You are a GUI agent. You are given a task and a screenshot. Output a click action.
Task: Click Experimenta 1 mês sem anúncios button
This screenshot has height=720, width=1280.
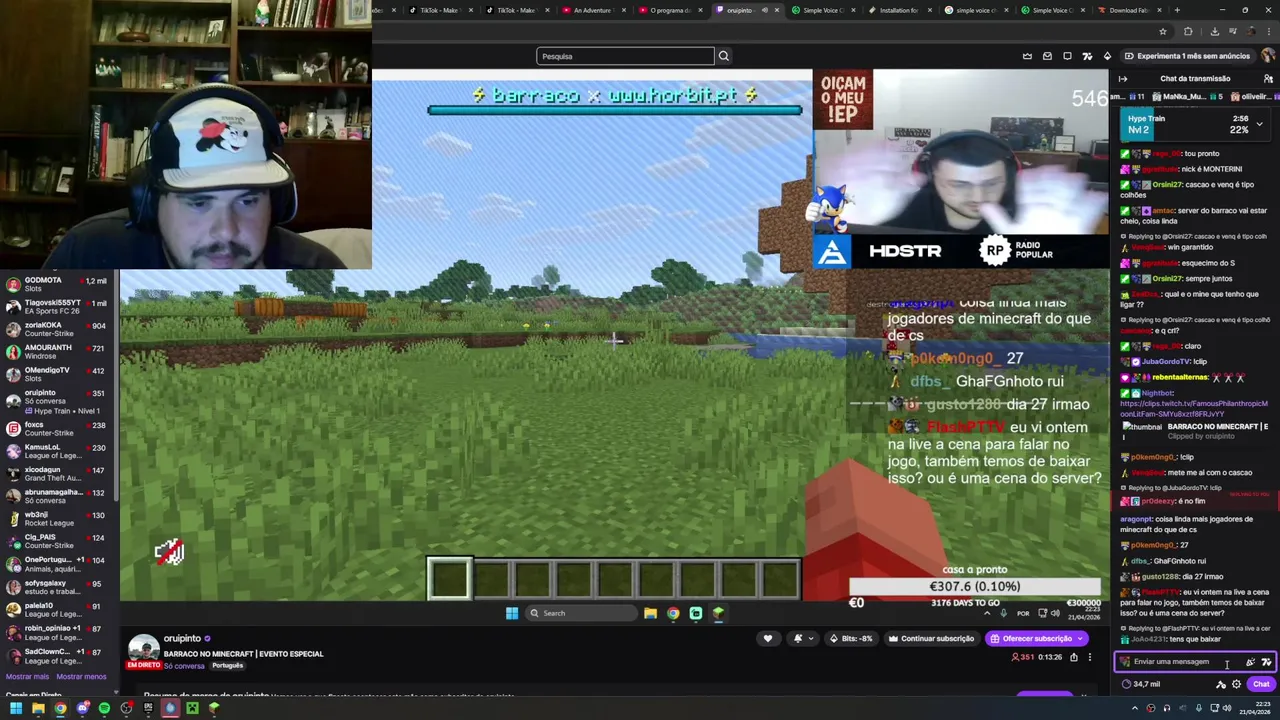1187,56
